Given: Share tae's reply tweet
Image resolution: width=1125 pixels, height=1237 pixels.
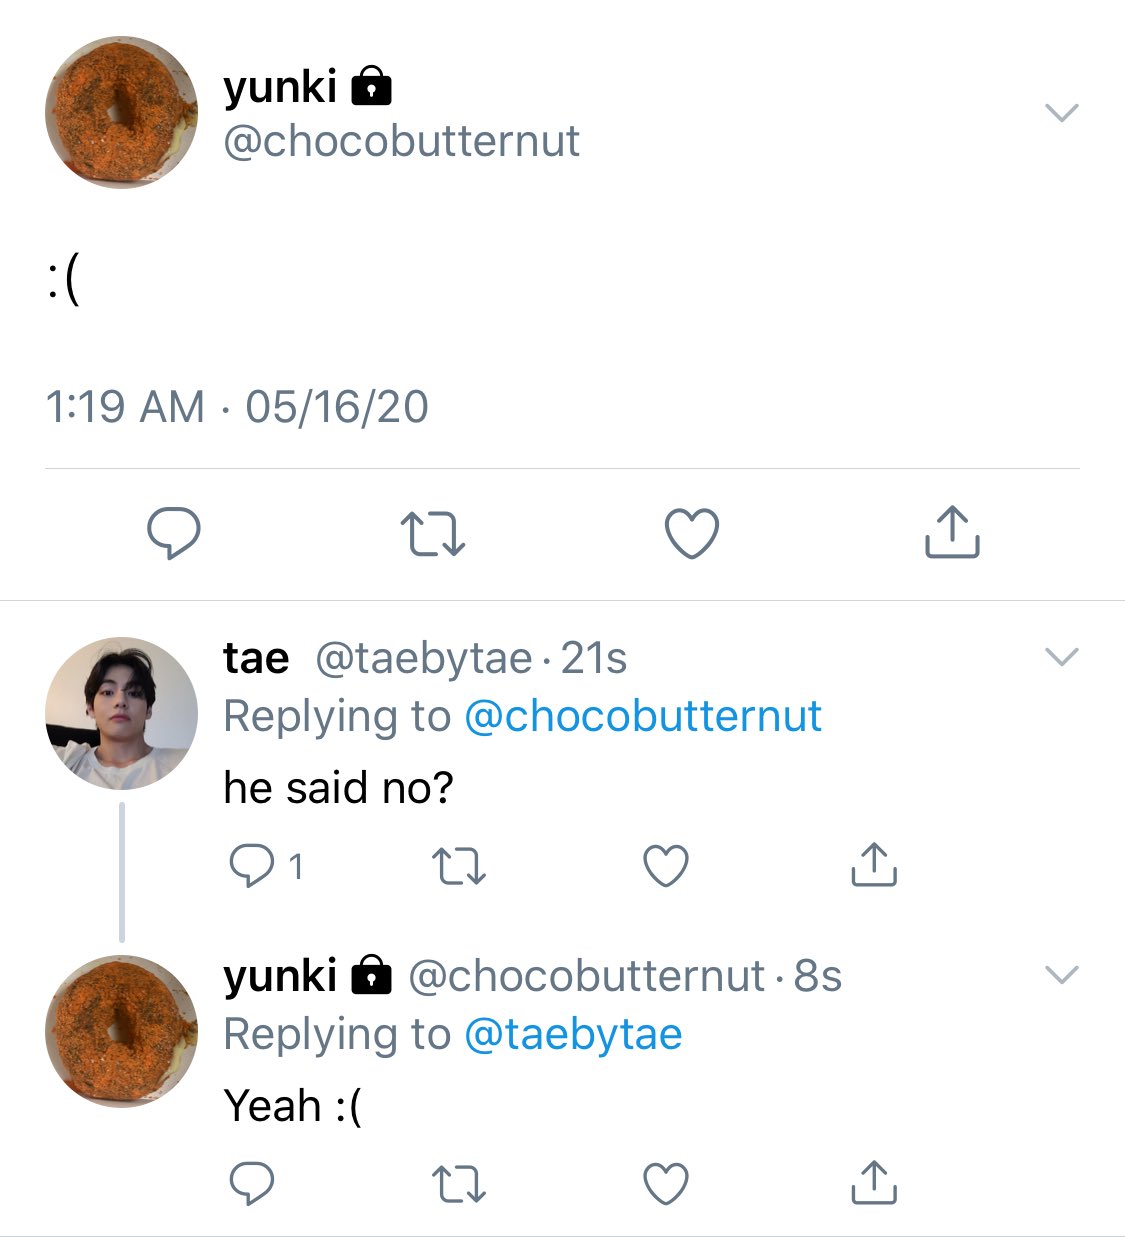Looking at the screenshot, I should pyautogui.click(x=874, y=865).
